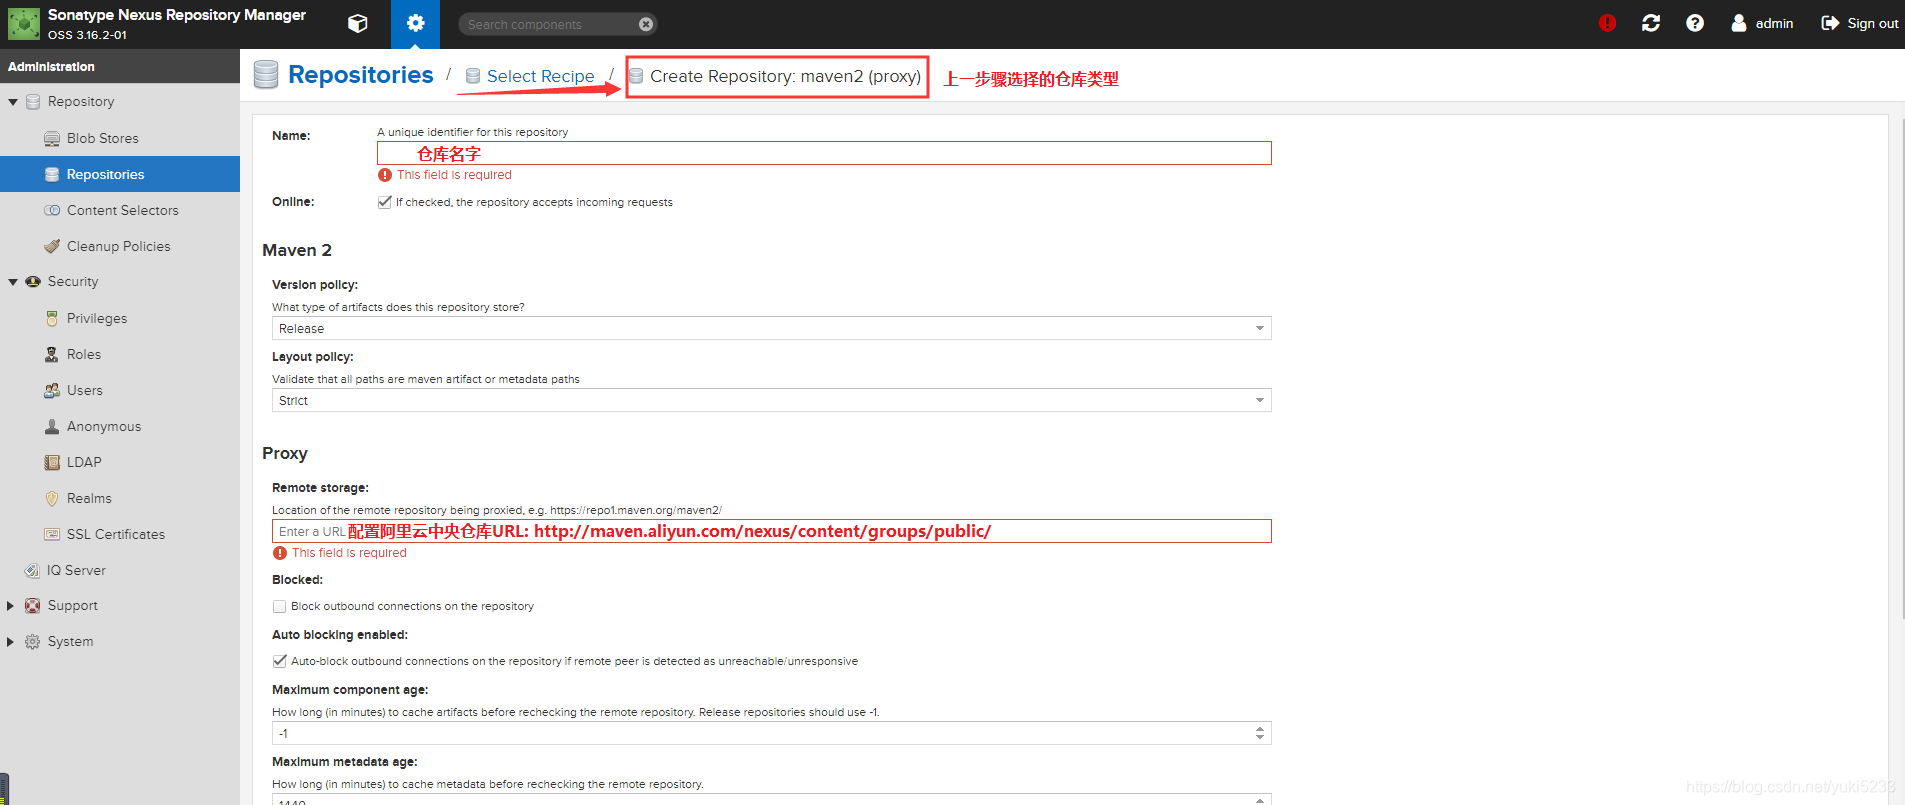Increase Maximum component age stepper
1905x805 pixels.
pos(1260,729)
